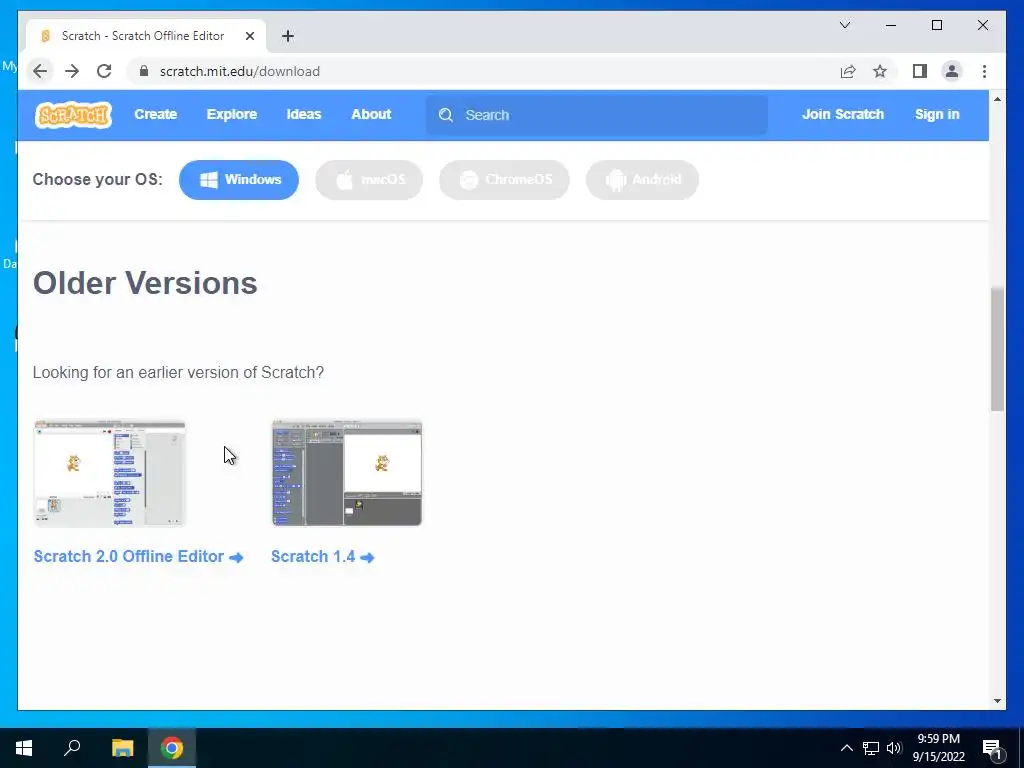Screen dimensions: 1024x768
Task: Share this page icon in address bar
Action: click(x=848, y=71)
